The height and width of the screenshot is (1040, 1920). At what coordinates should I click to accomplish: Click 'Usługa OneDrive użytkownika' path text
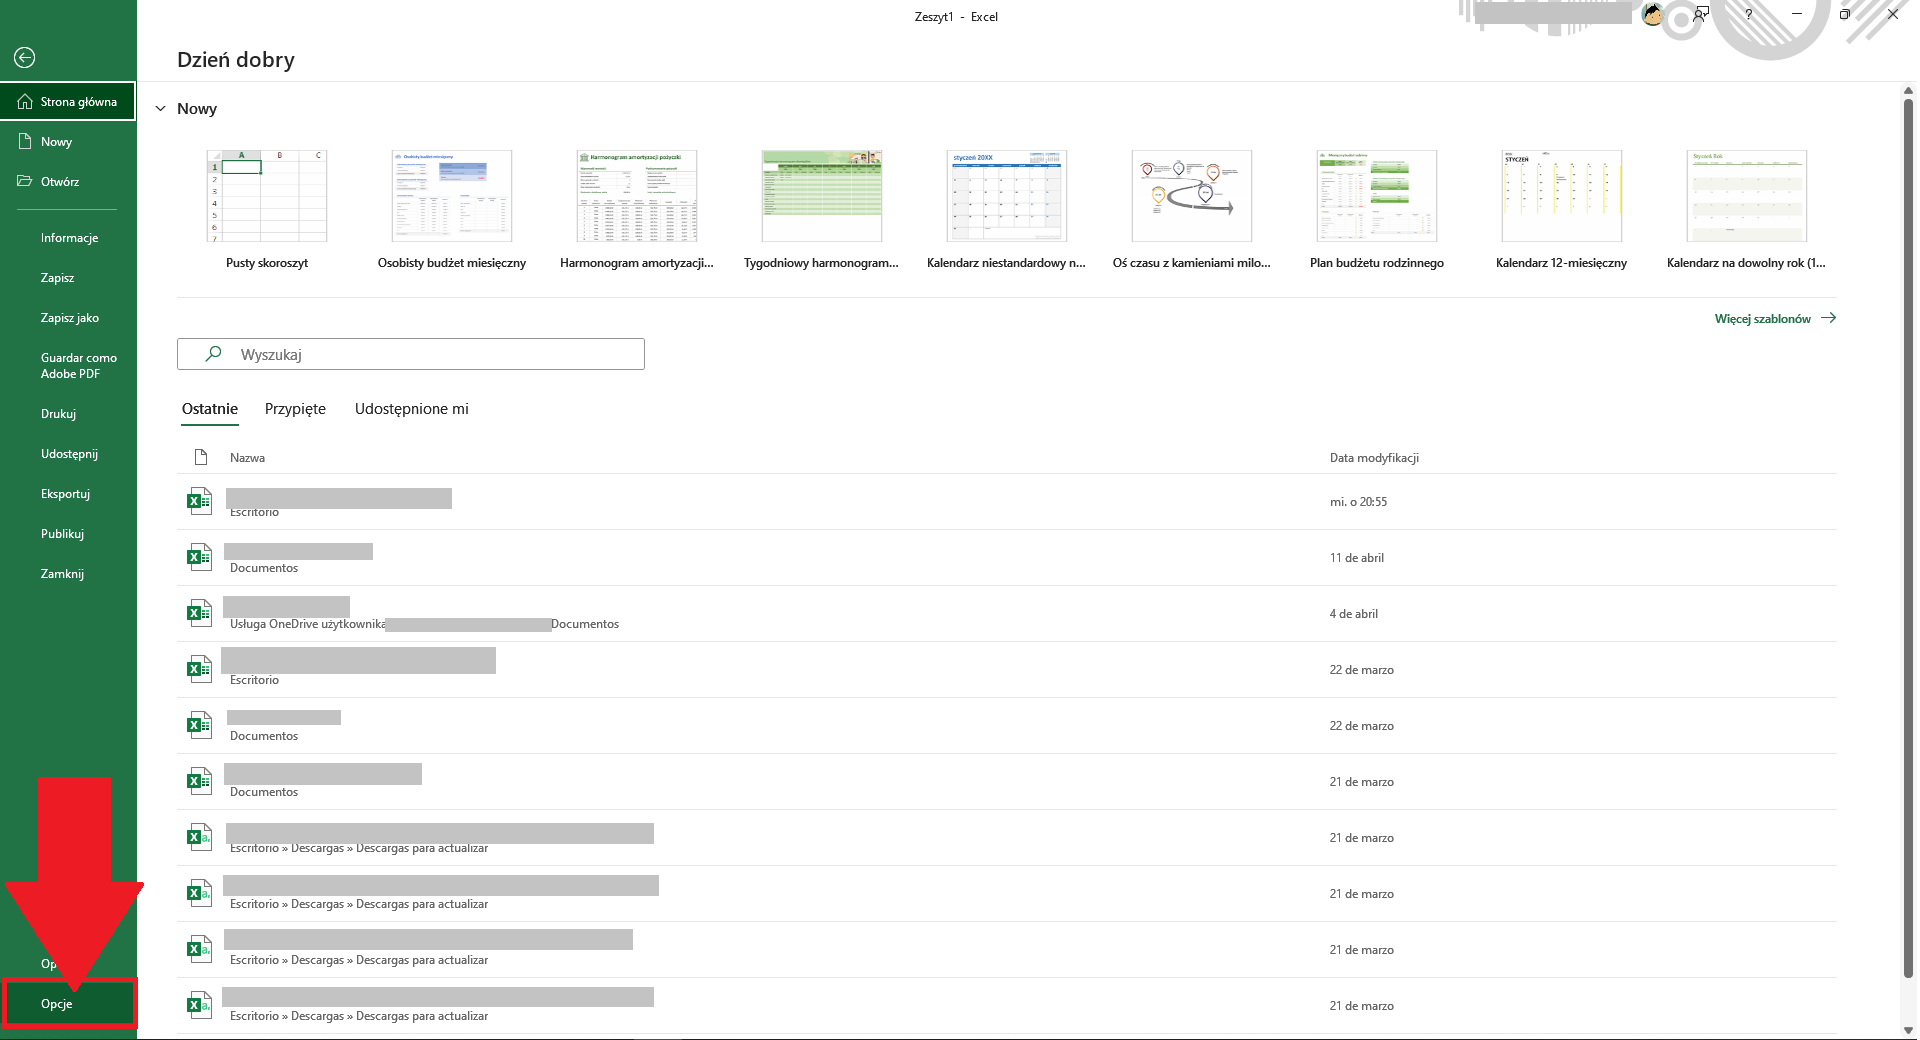click(x=308, y=624)
